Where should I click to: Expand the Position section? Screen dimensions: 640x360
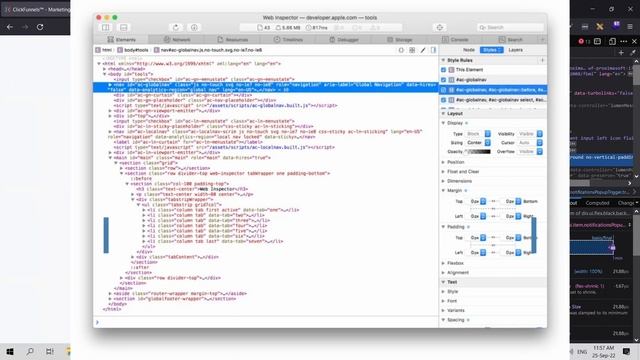[444, 162]
